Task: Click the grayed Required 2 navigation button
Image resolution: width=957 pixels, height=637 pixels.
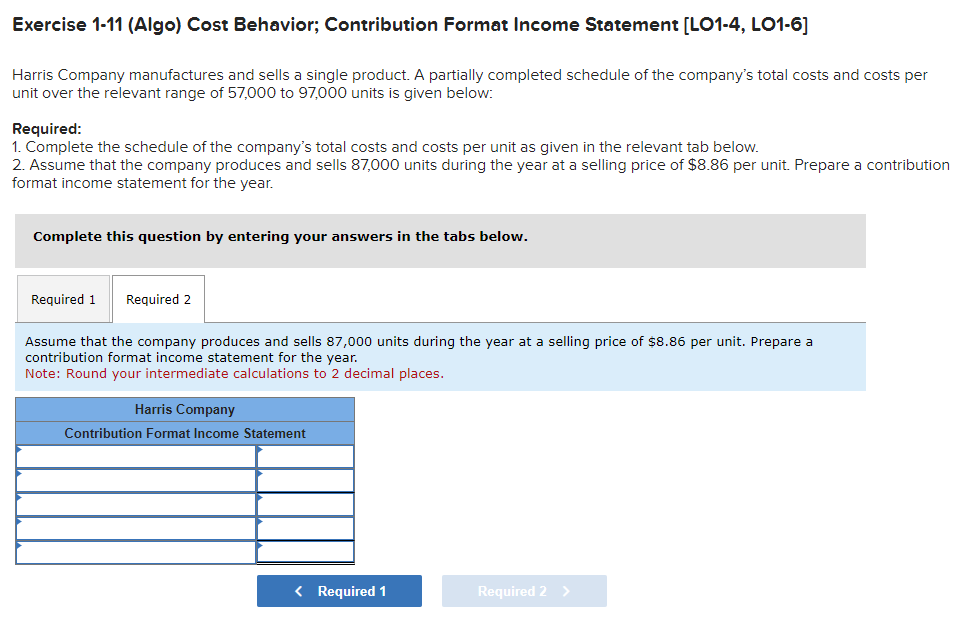Action: tap(523, 591)
